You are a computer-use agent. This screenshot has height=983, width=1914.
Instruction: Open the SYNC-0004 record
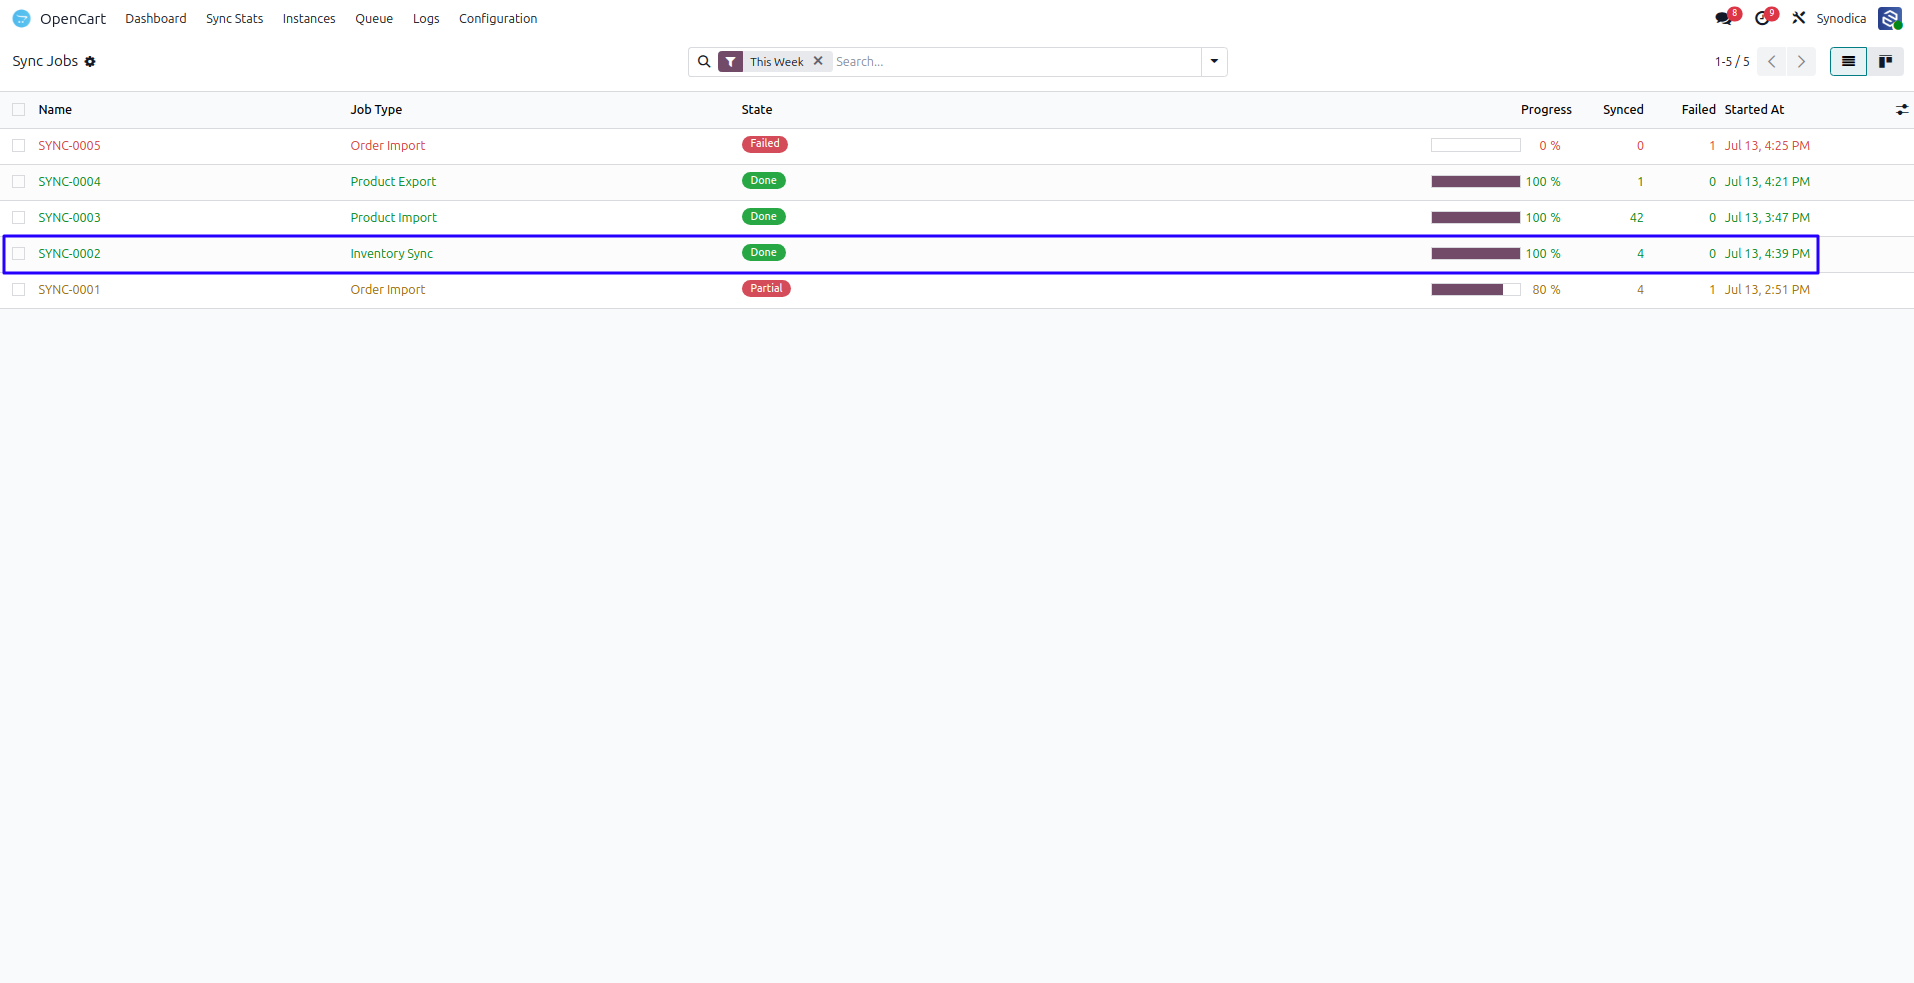[x=69, y=182]
